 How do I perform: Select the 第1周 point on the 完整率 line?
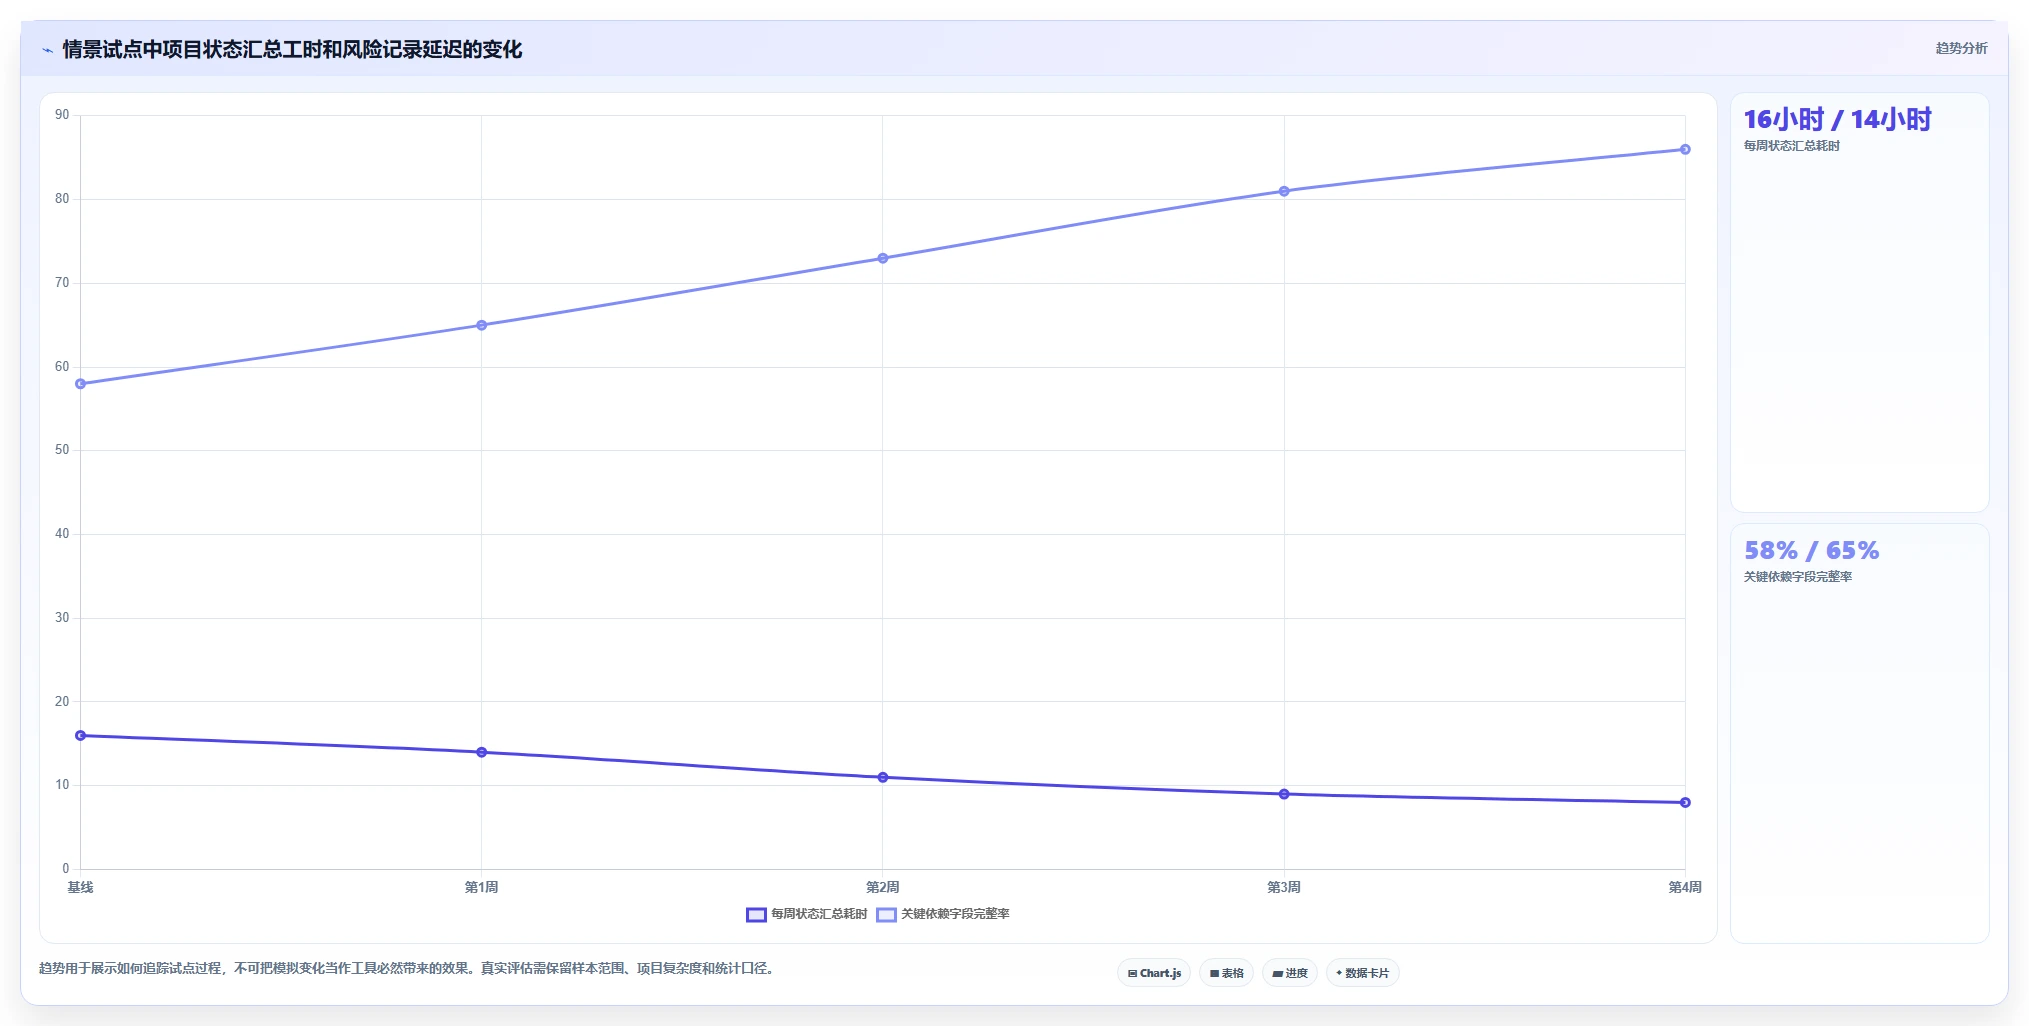tap(482, 325)
